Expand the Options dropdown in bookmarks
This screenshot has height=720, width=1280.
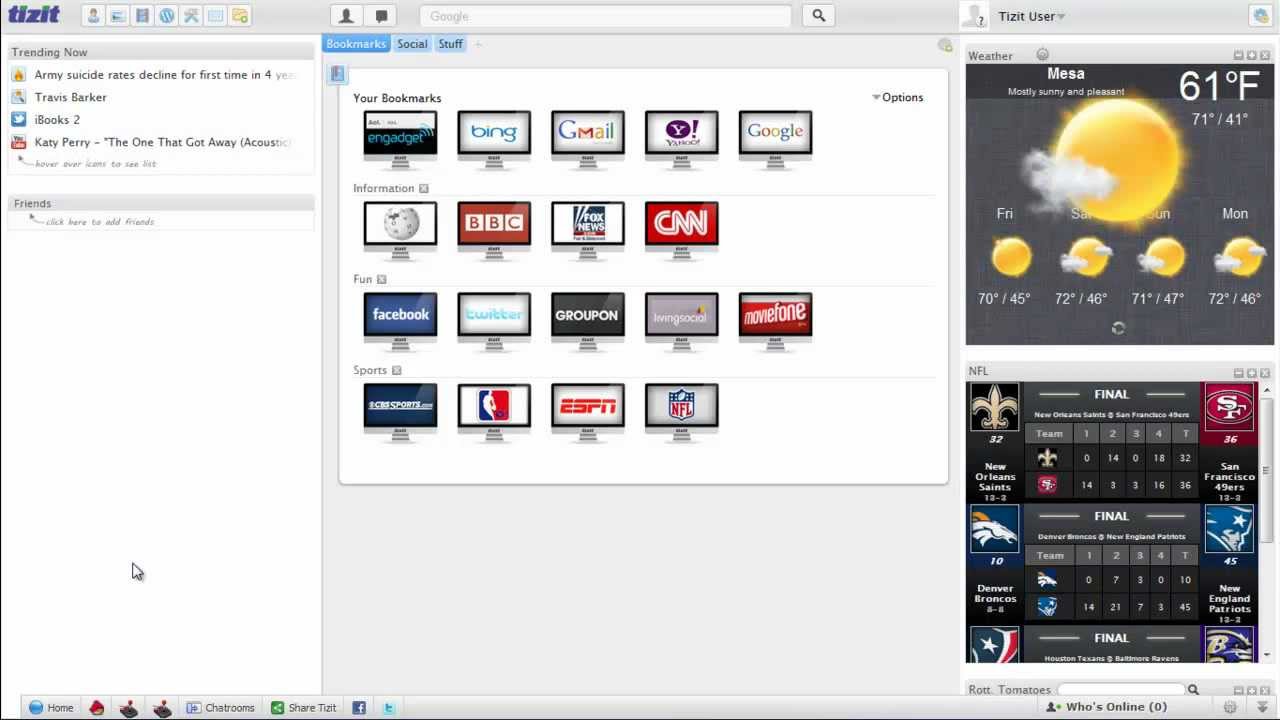897,97
